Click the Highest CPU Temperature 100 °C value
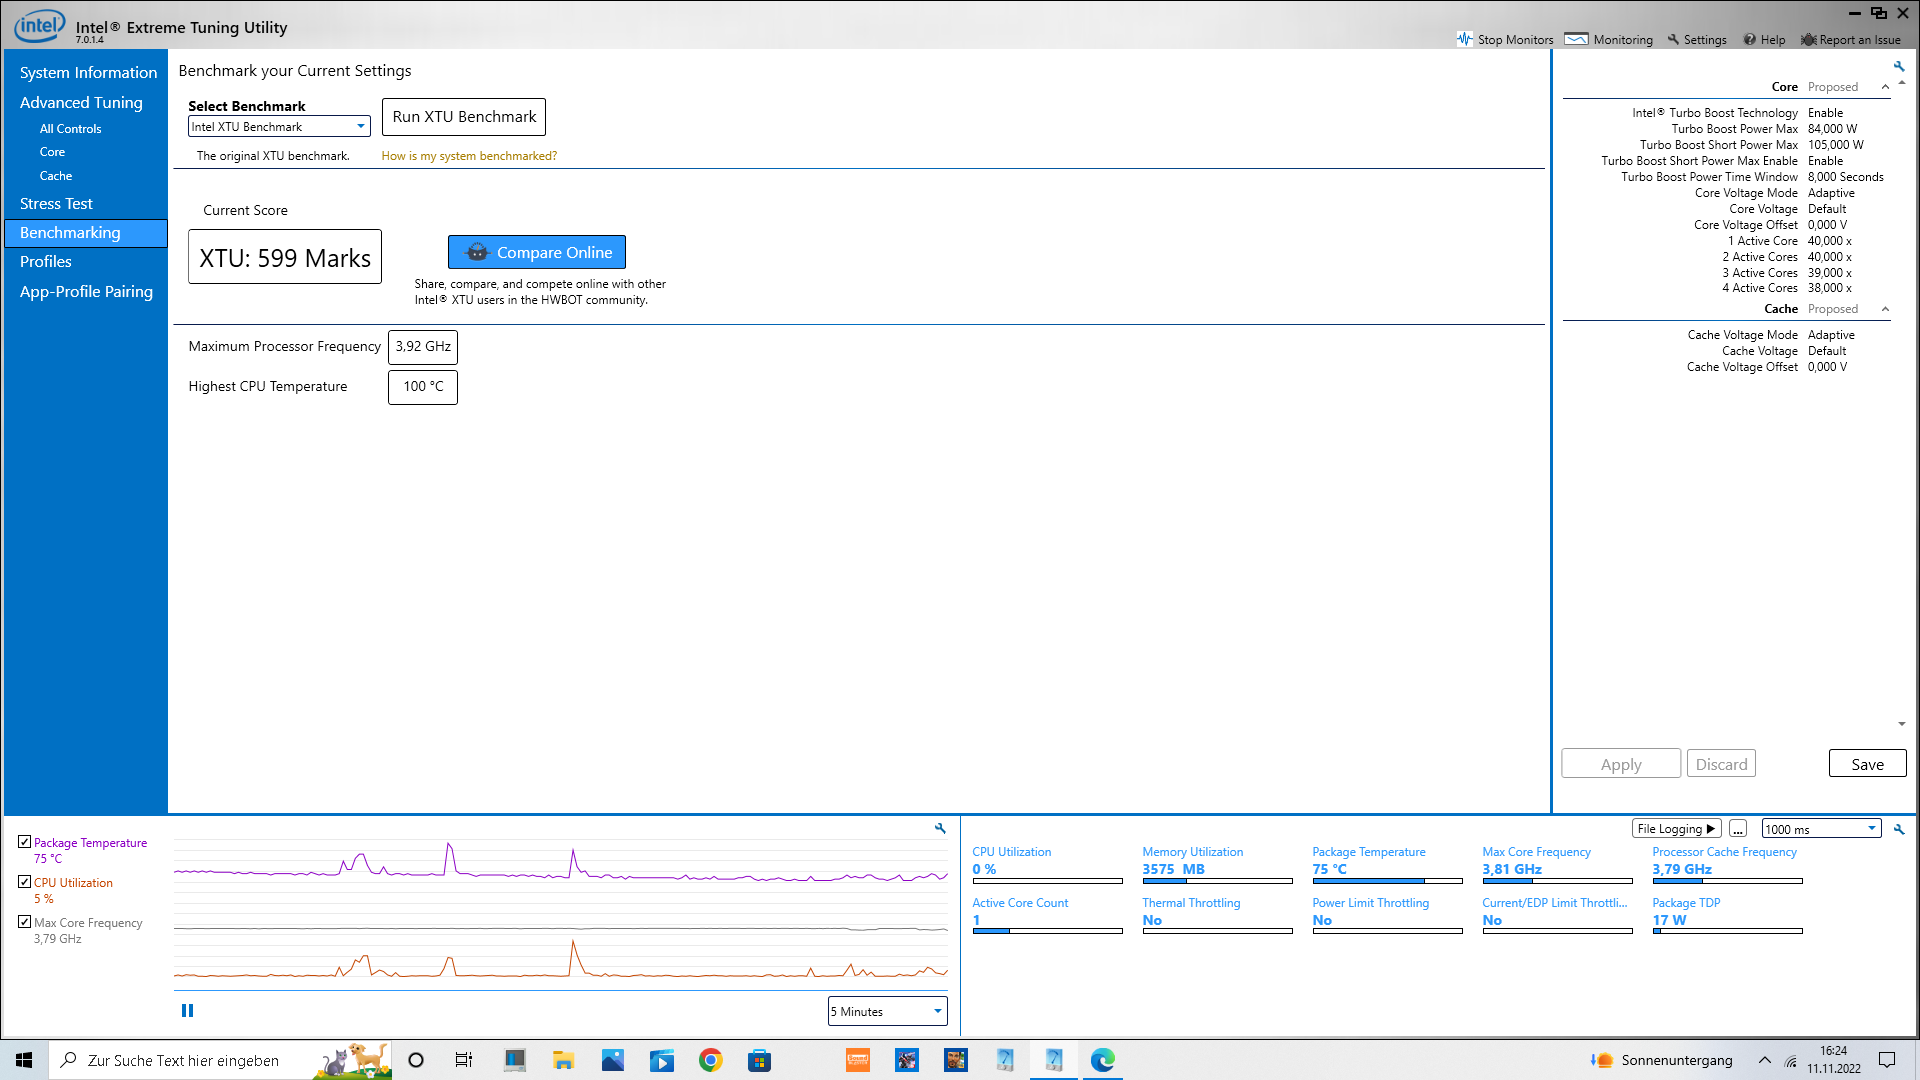Viewport: 1920px width, 1080px height. (x=423, y=387)
